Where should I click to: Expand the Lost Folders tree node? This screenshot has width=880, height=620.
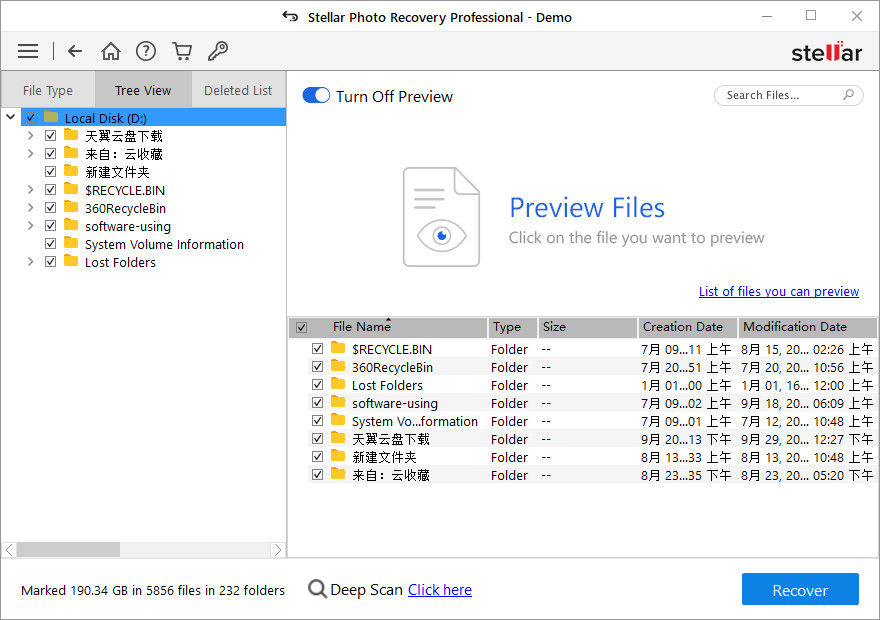click(30, 261)
